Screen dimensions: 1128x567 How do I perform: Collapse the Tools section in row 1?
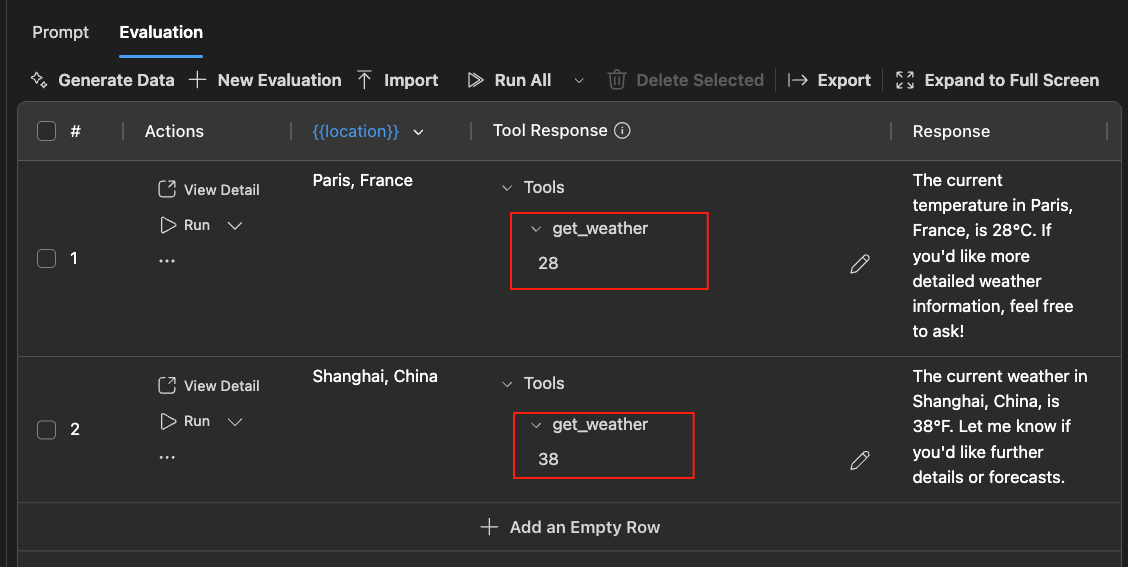[507, 188]
